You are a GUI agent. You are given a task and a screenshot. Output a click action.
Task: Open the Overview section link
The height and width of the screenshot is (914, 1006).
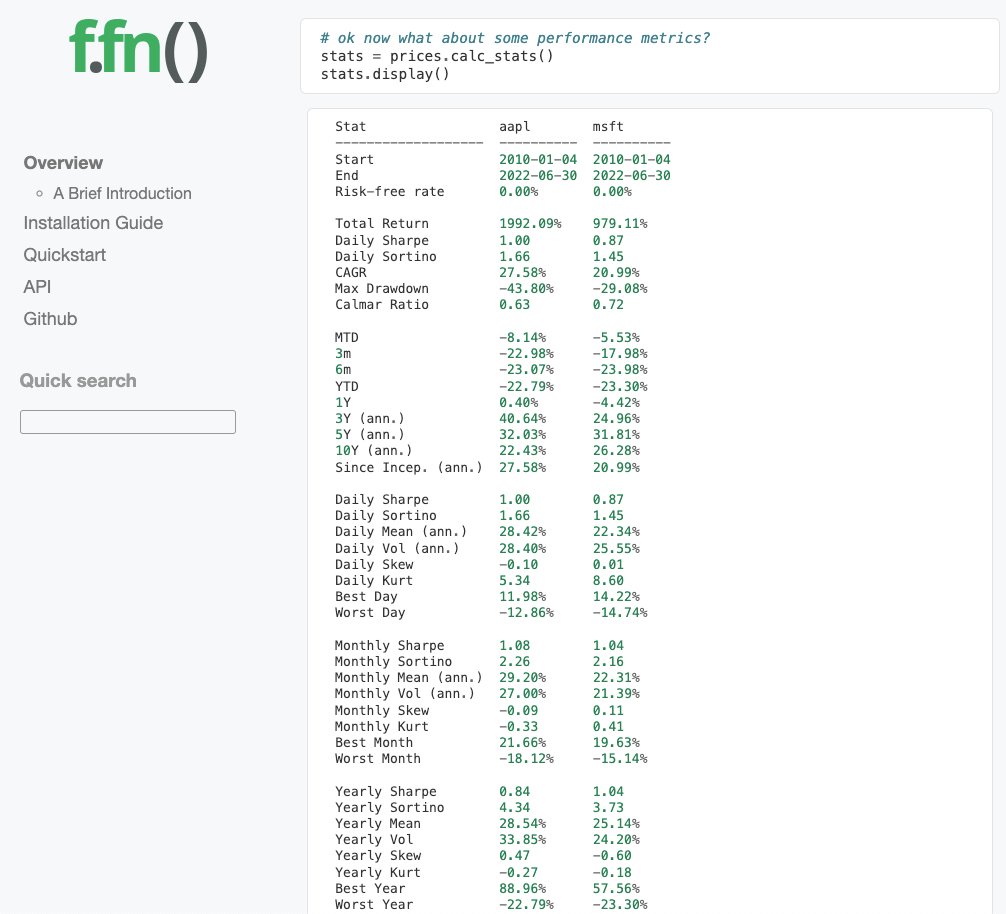63,163
